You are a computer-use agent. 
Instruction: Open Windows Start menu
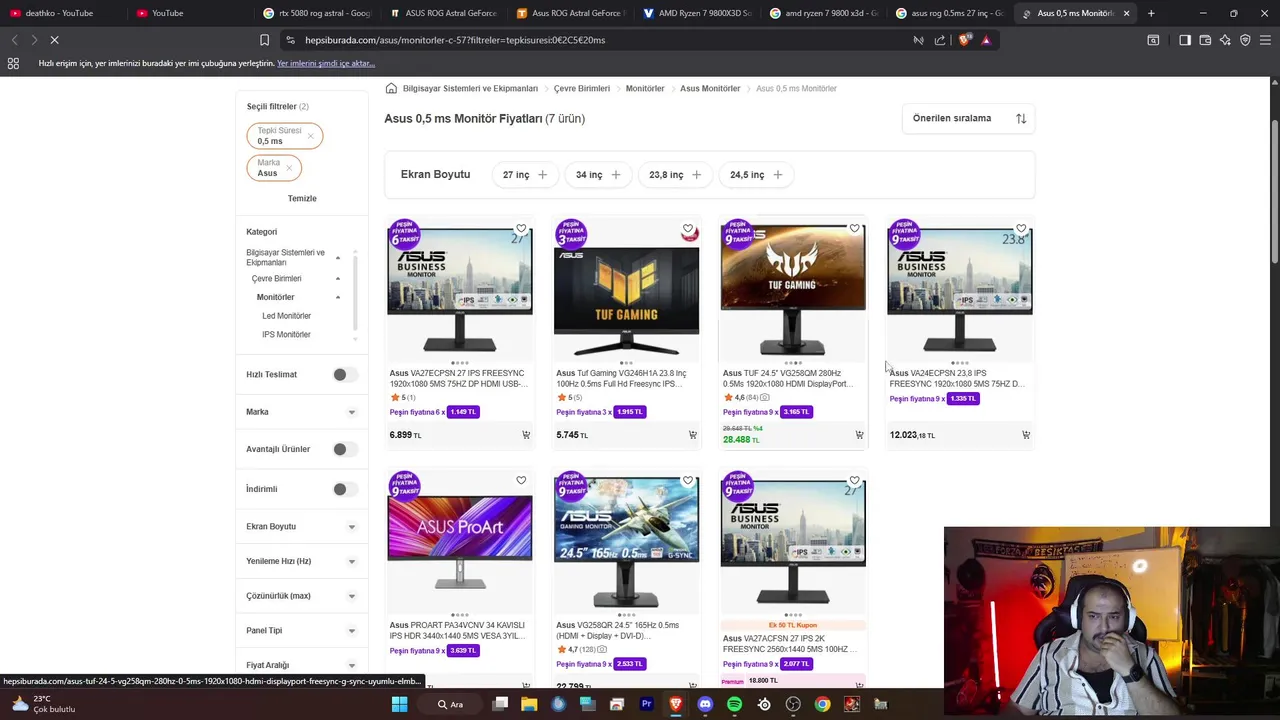coord(399,704)
